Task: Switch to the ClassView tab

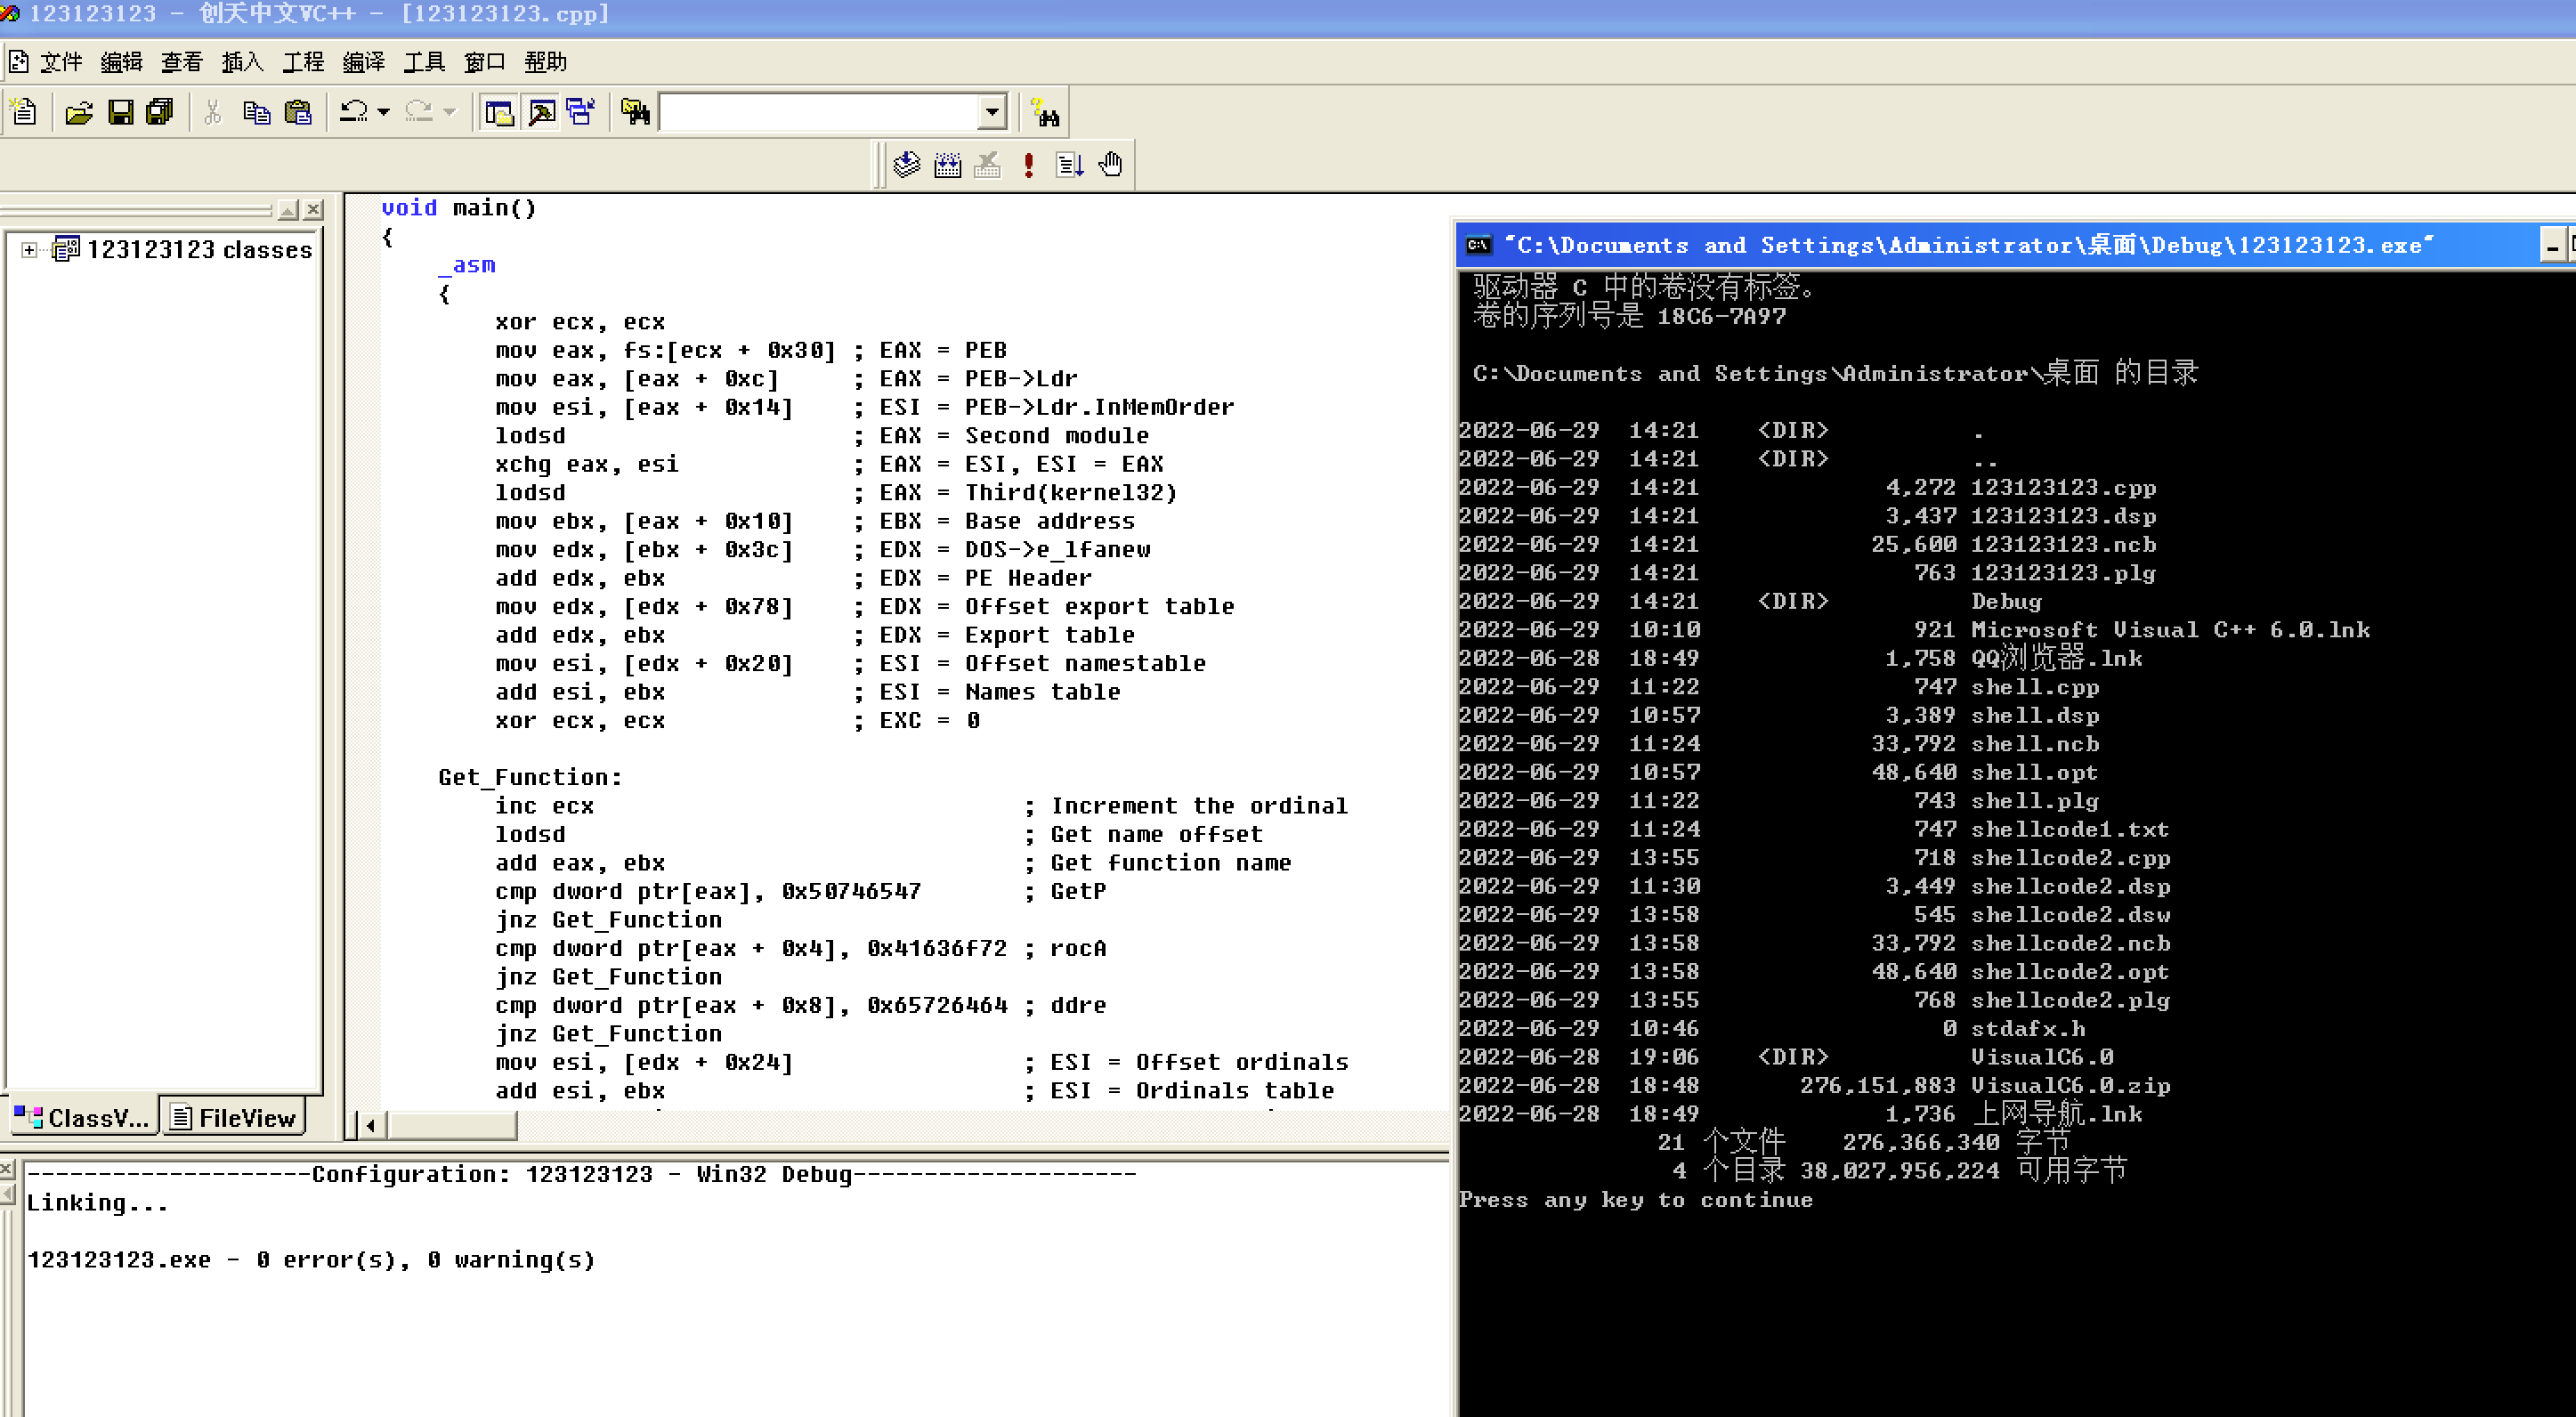Action: point(82,1118)
